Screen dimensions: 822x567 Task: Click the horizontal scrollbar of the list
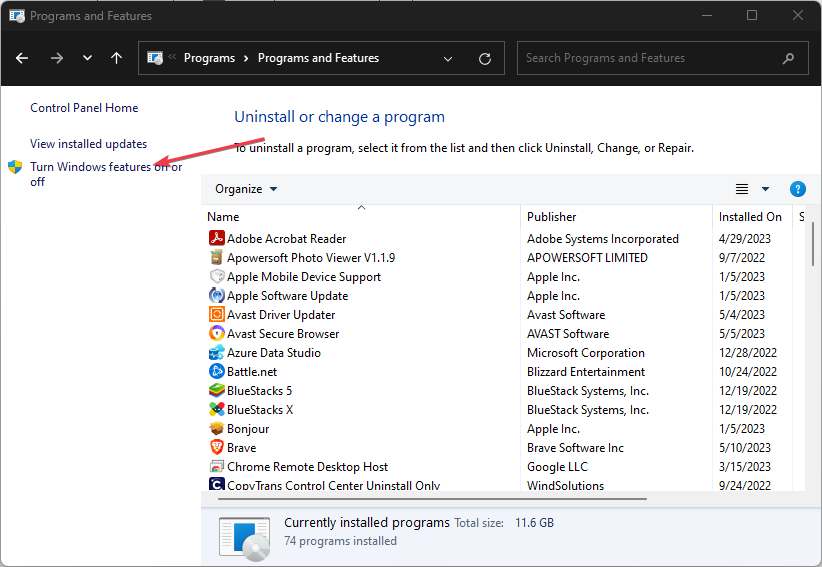pos(432,499)
